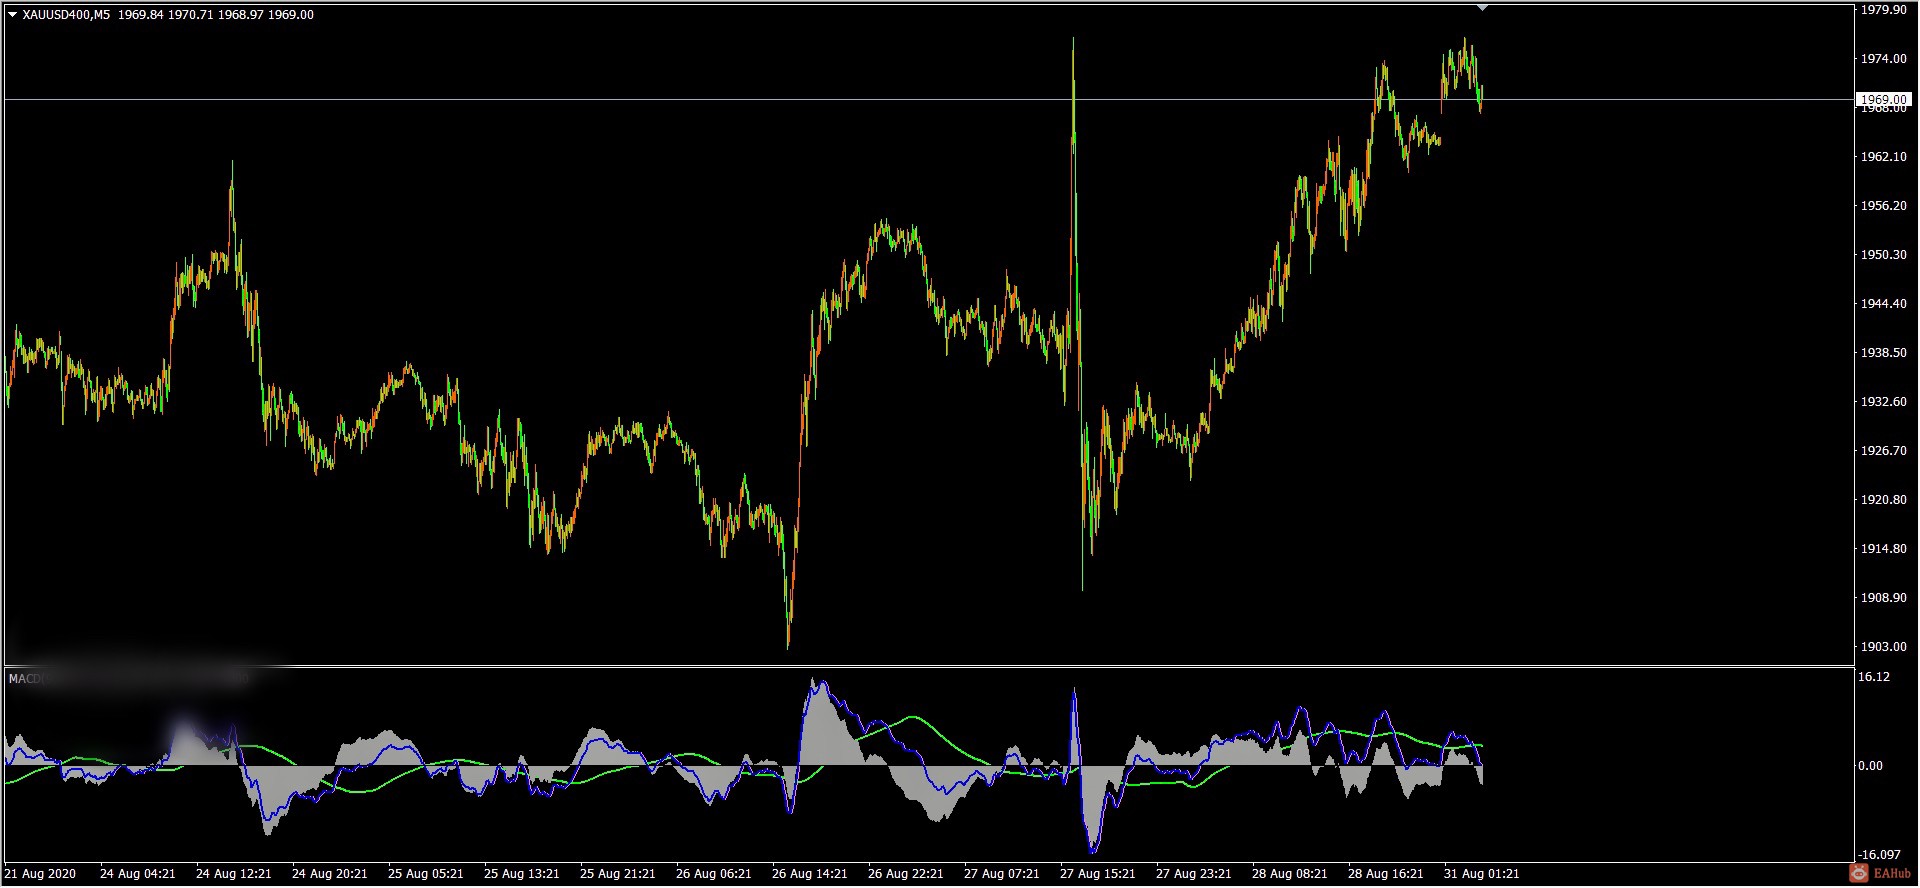Click the 27 Aug 07:21 time label
The image size is (1920, 888).
1002,874
